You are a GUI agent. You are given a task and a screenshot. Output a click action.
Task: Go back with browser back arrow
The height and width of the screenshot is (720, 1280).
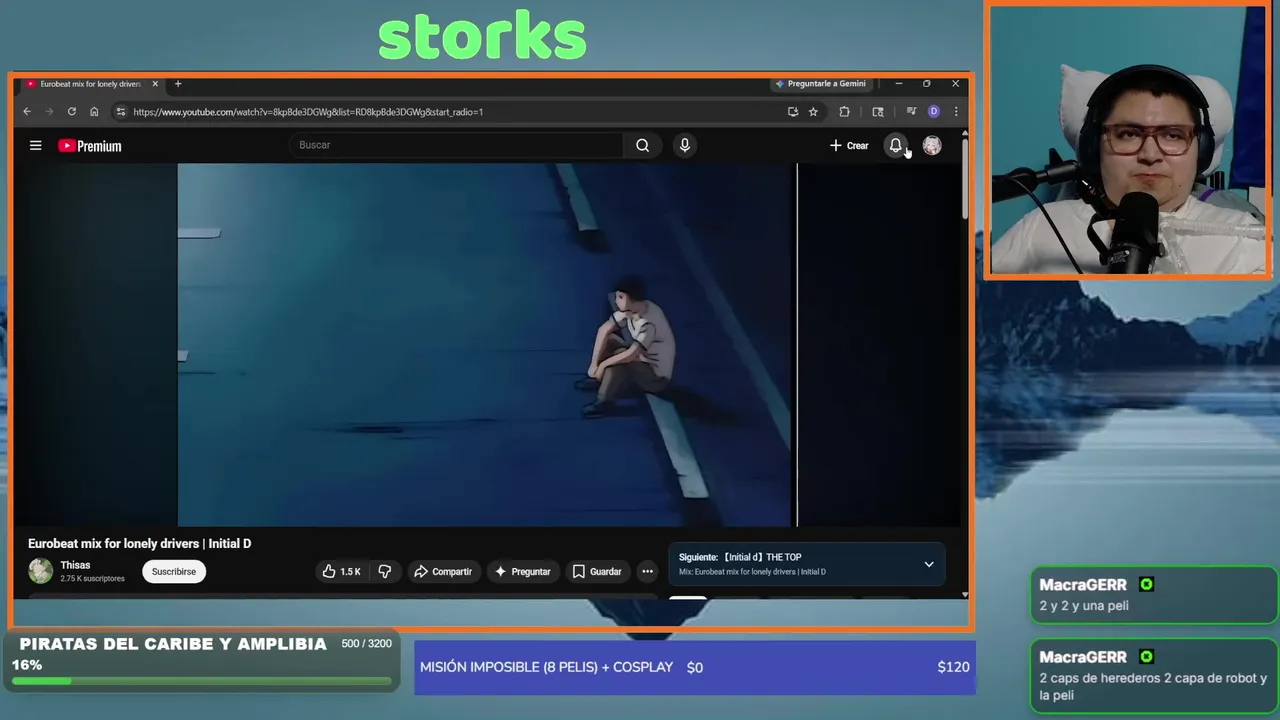28,112
